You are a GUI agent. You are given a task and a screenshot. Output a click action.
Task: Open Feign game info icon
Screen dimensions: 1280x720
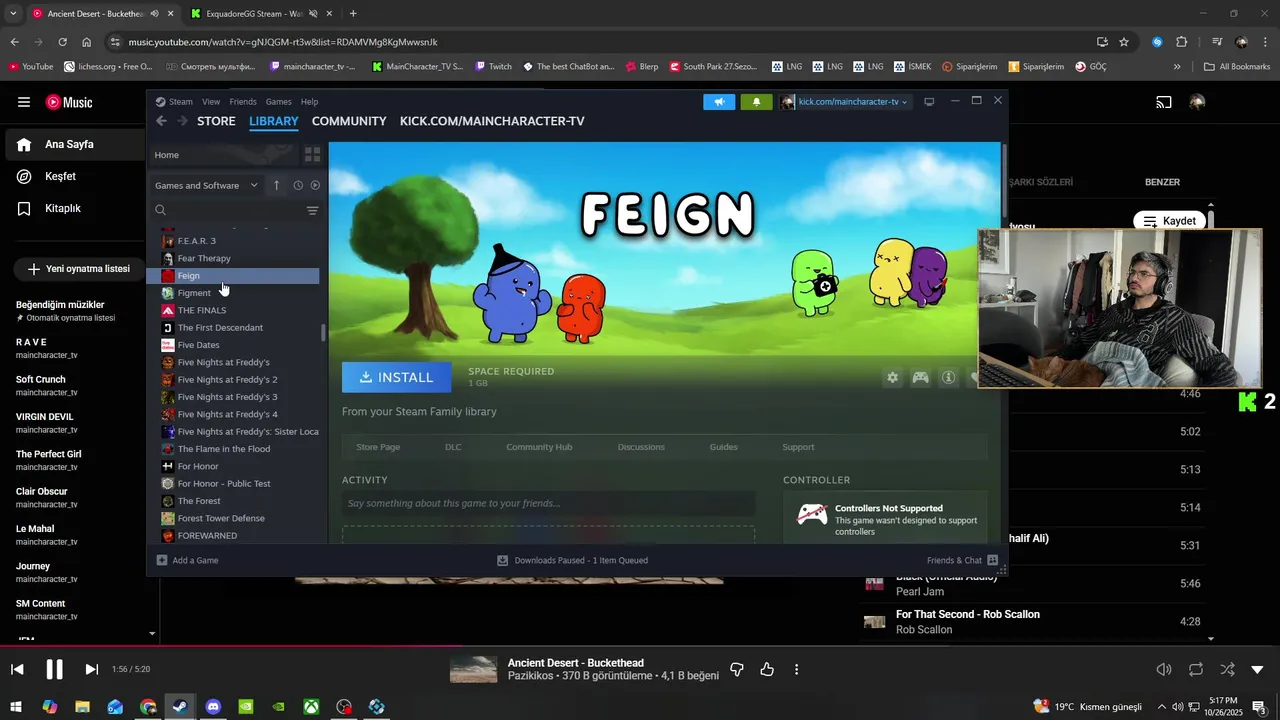click(948, 377)
